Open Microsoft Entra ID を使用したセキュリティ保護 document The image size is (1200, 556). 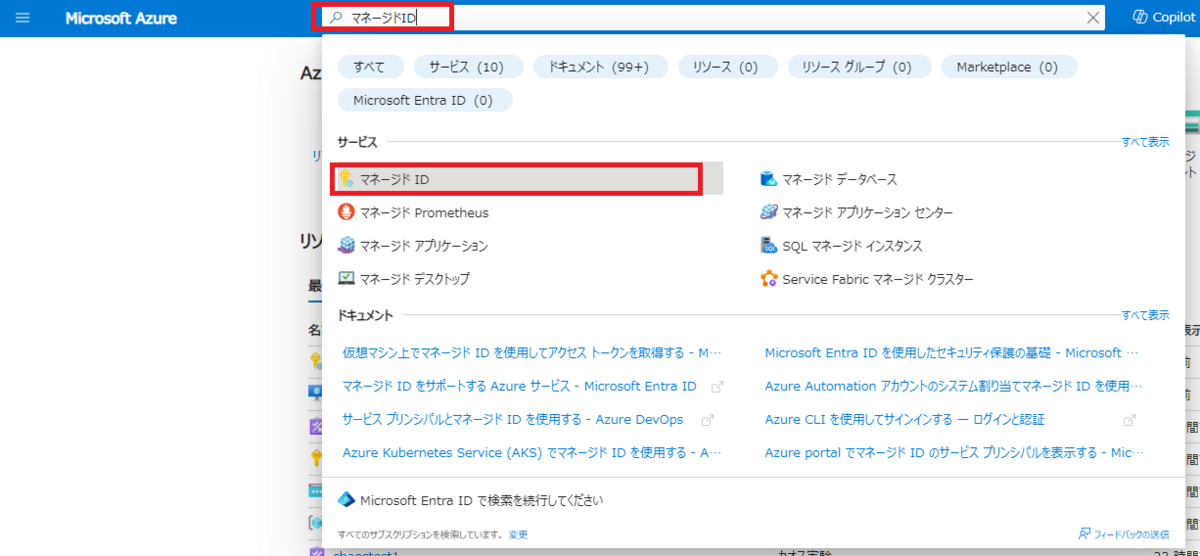952,352
